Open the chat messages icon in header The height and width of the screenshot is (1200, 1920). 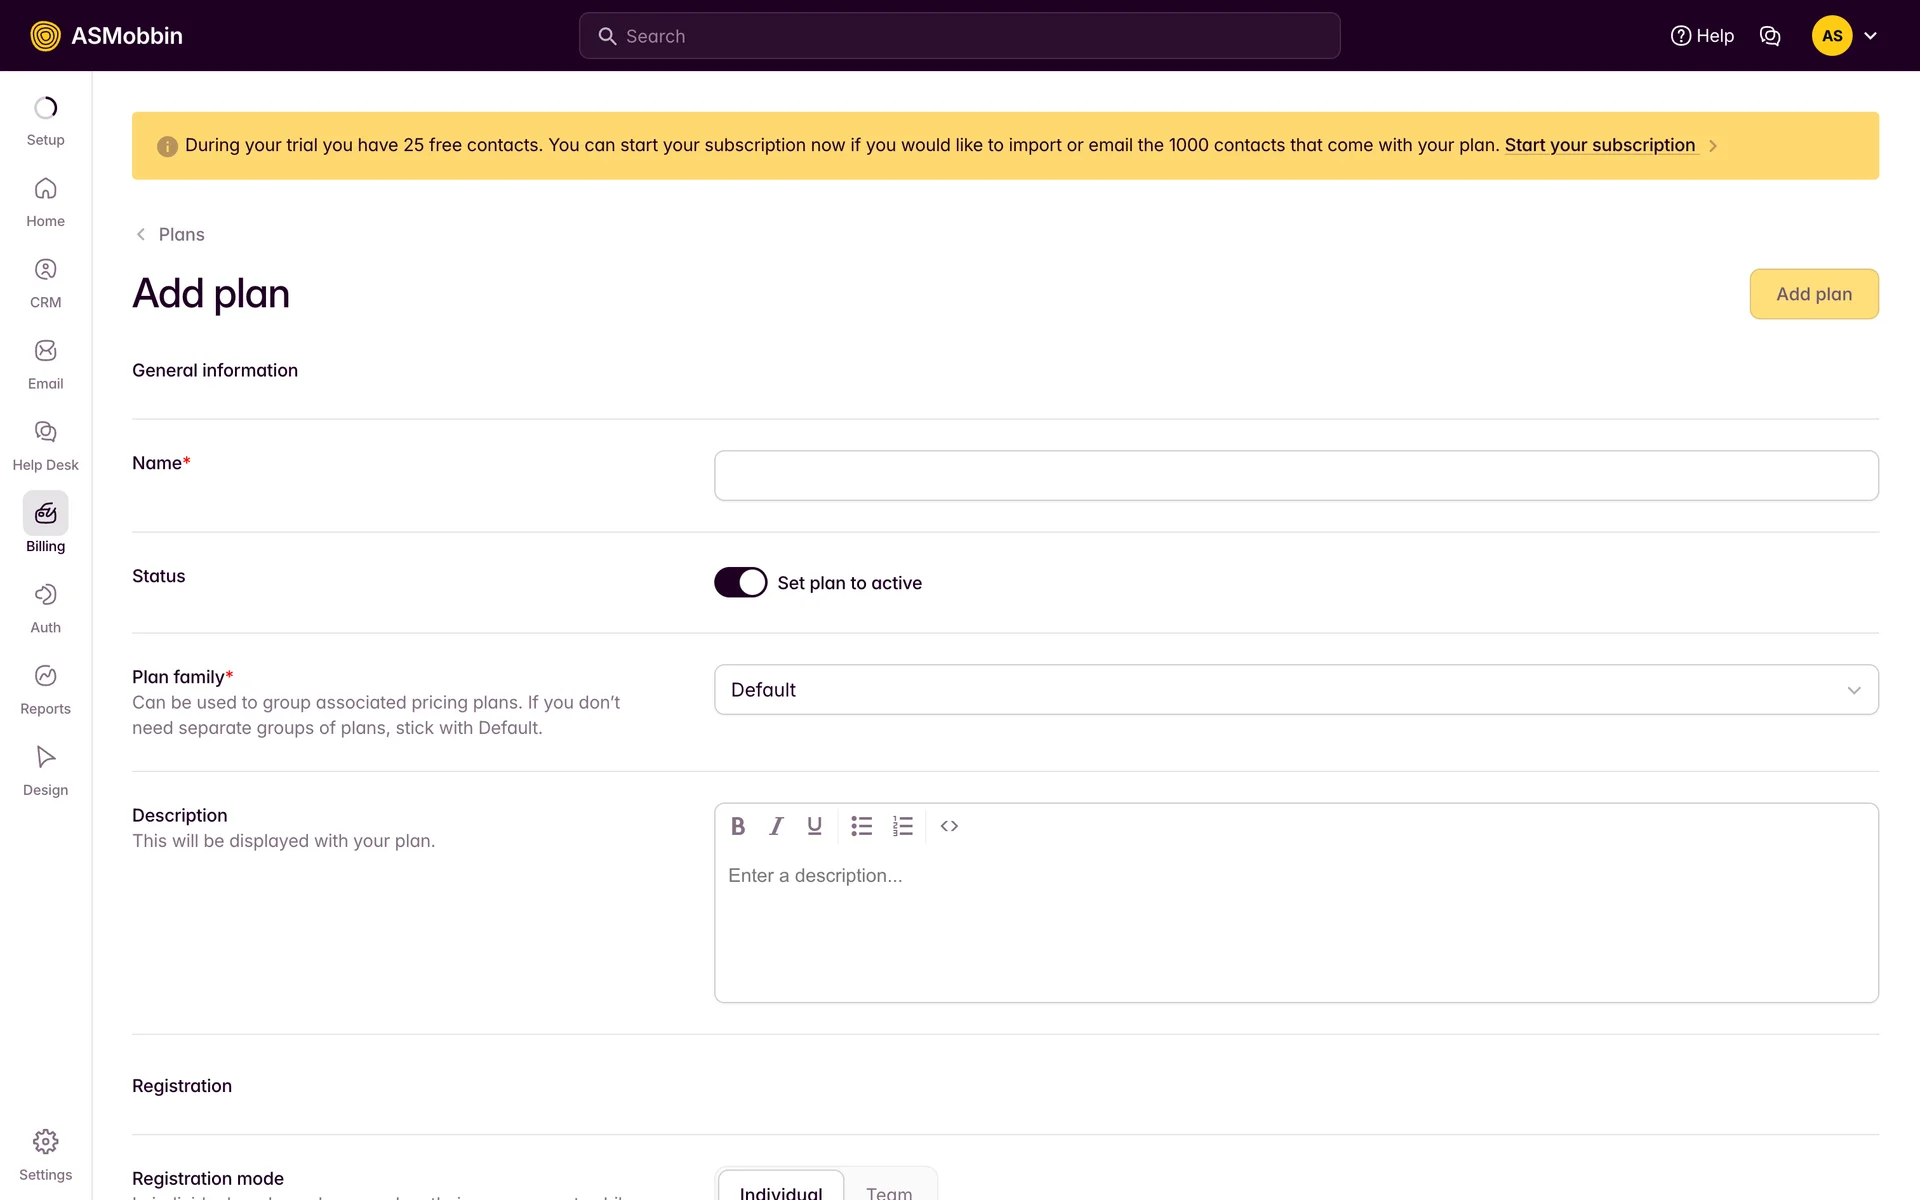1770,36
